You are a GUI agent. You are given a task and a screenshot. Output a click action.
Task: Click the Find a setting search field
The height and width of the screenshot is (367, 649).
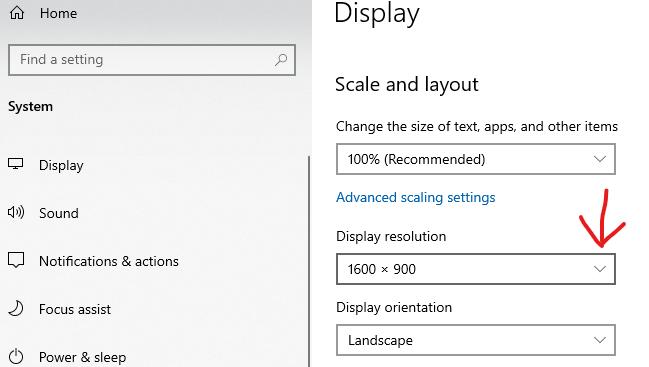[152, 60]
